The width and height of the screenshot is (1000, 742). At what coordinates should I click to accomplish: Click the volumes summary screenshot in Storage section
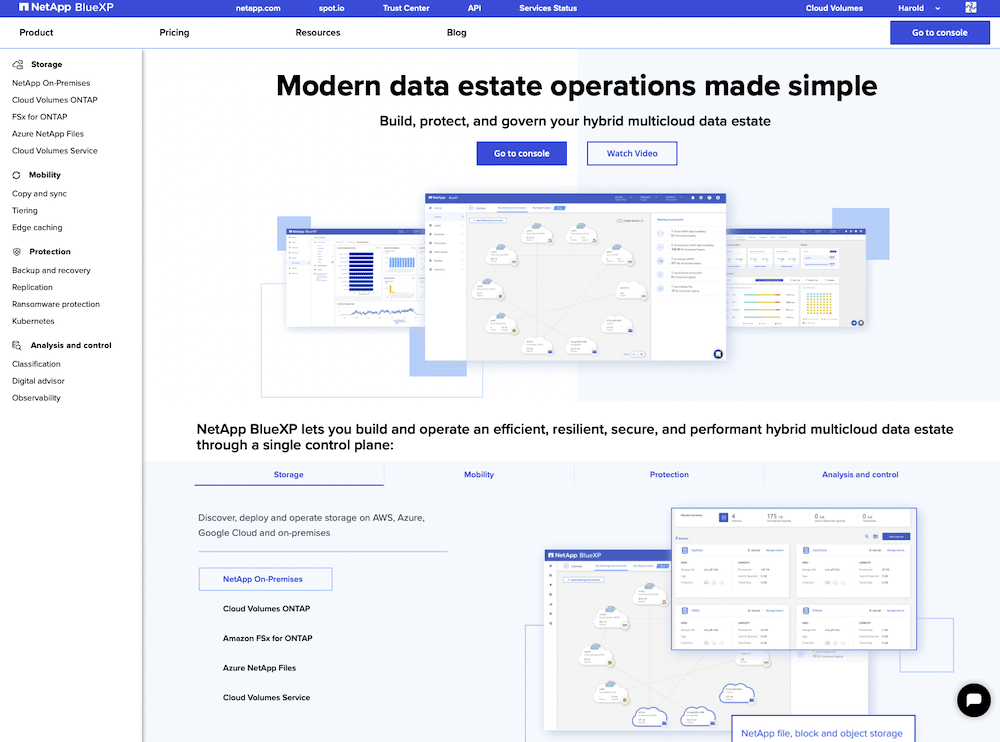[794, 579]
